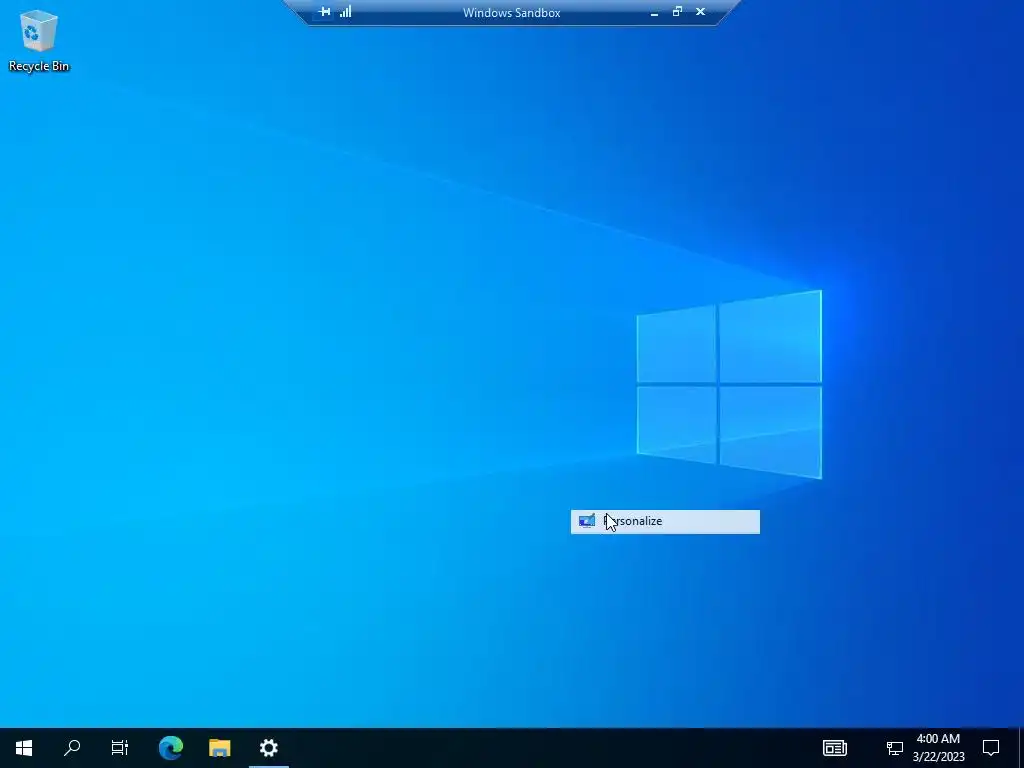Launch Microsoft Edge from the taskbar
Viewport: 1024px width, 768px height.
tap(170, 748)
